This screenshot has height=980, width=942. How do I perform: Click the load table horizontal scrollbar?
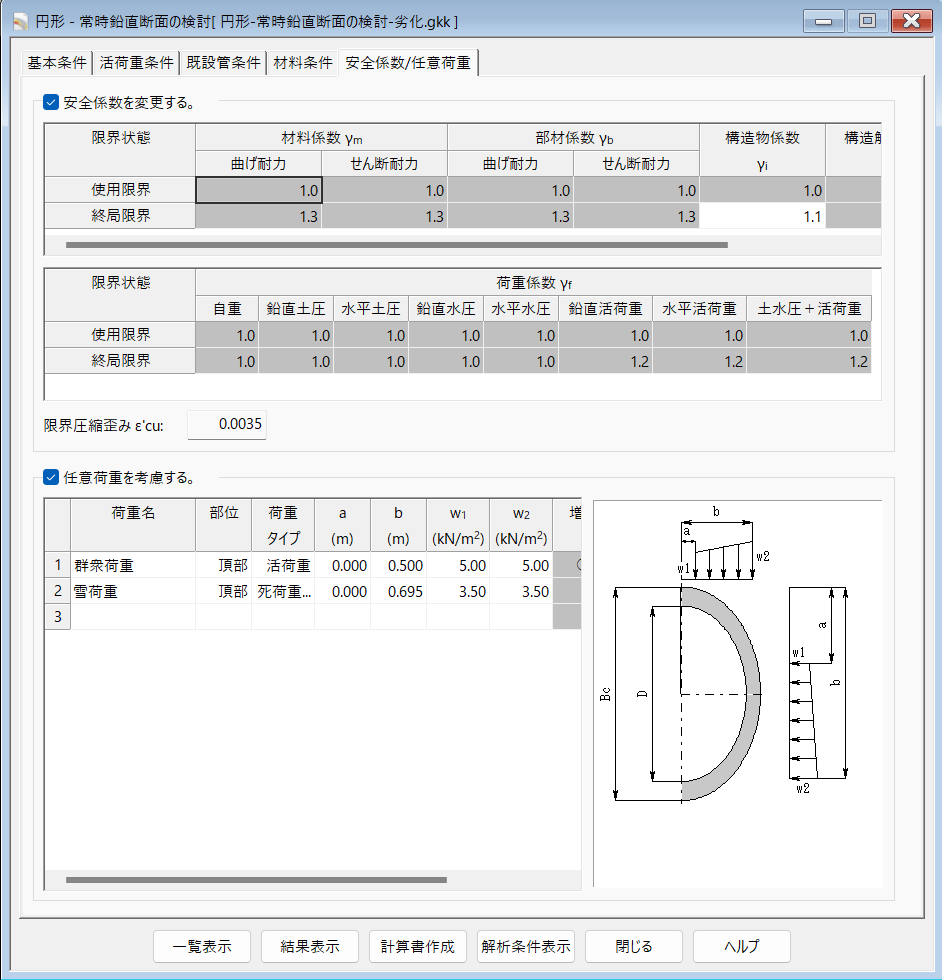(x=256, y=880)
